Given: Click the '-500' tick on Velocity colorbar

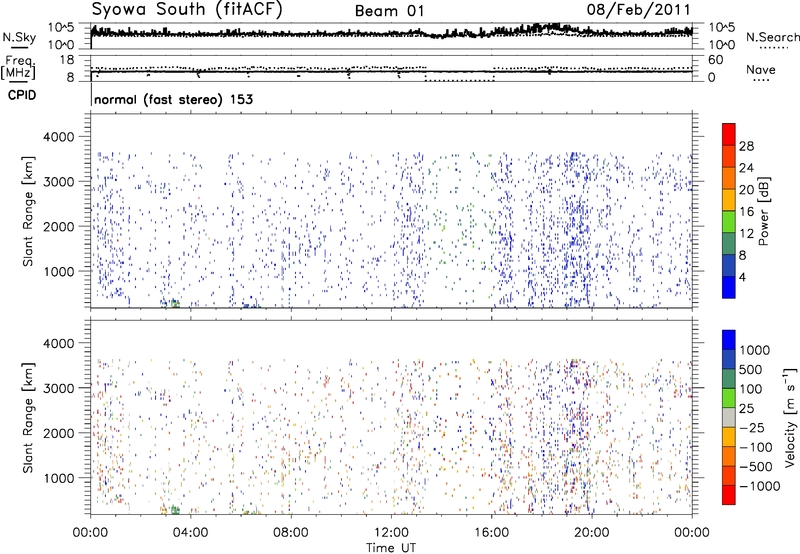Looking at the screenshot, I should coord(756,467).
